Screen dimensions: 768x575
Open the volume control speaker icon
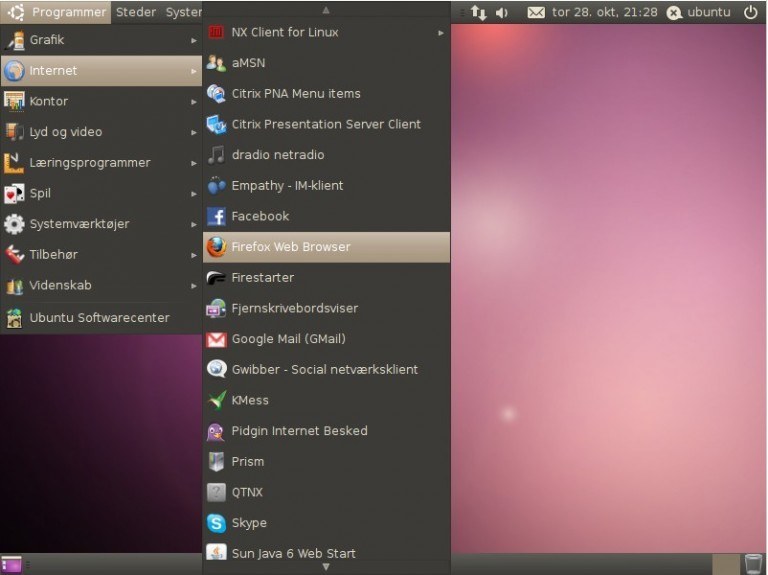[x=502, y=12]
